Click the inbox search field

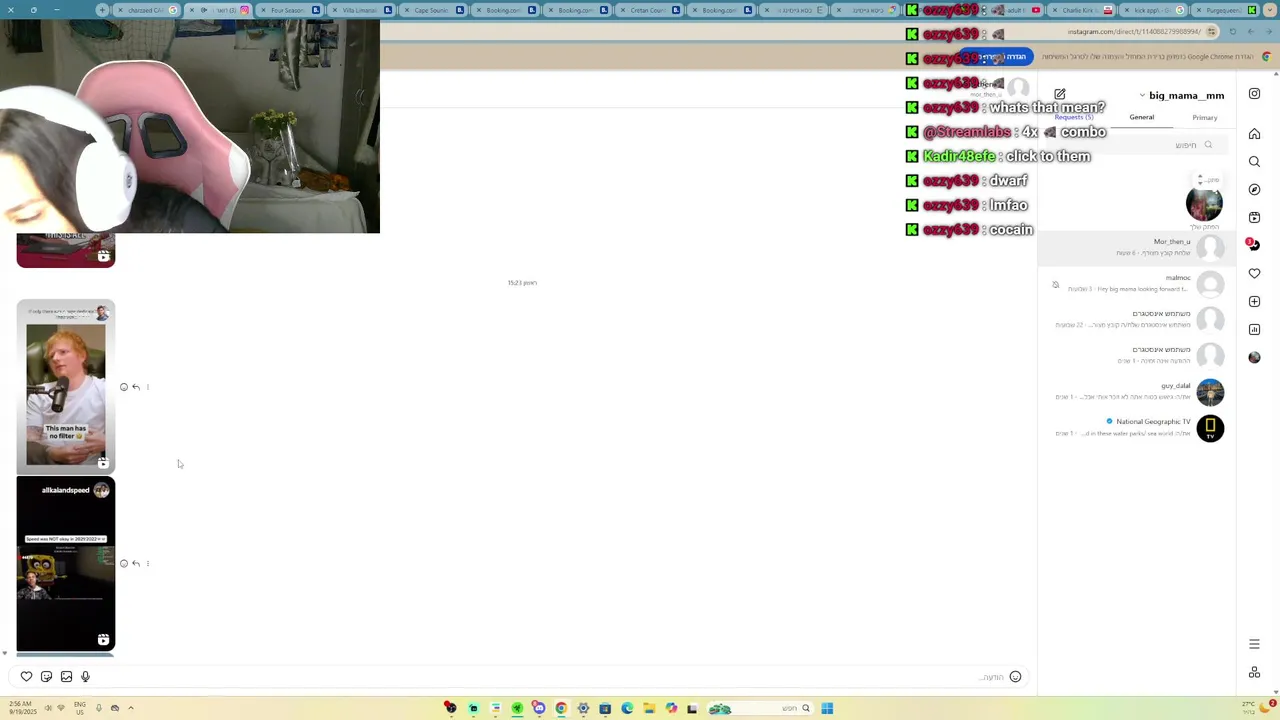(1137, 145)
